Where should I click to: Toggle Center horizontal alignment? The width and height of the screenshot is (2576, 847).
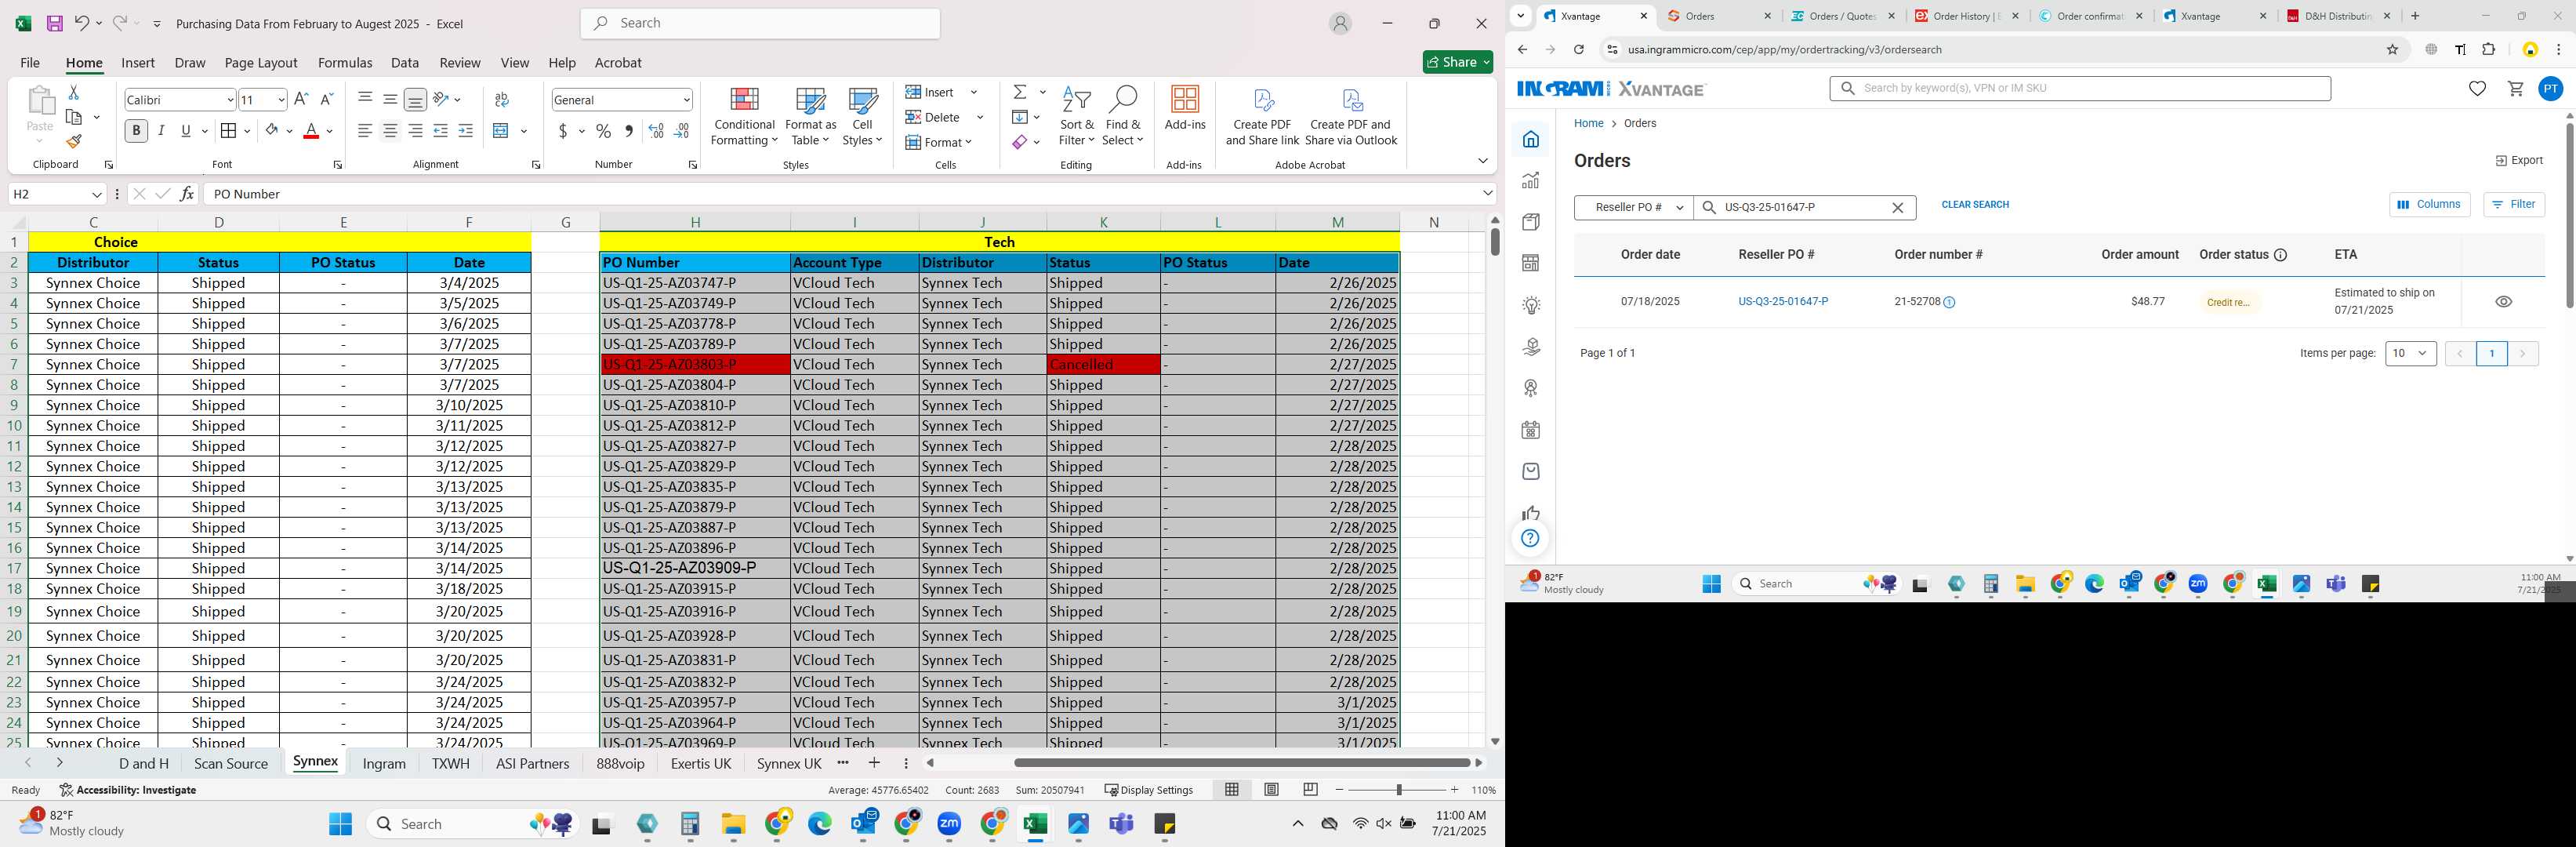pos(390,131)
